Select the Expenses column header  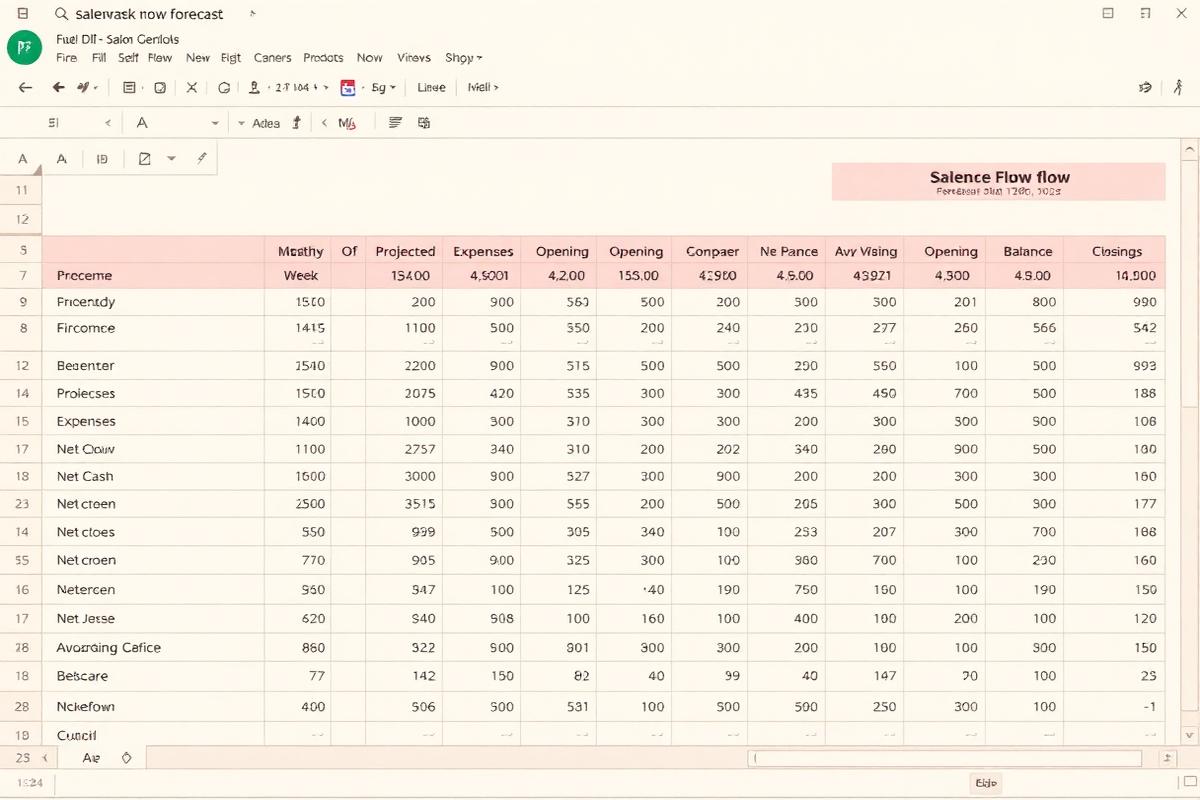point(483,252)
